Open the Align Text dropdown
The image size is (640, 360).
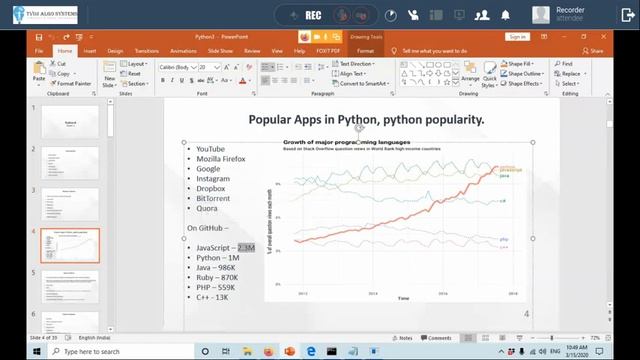coord(349,73)
